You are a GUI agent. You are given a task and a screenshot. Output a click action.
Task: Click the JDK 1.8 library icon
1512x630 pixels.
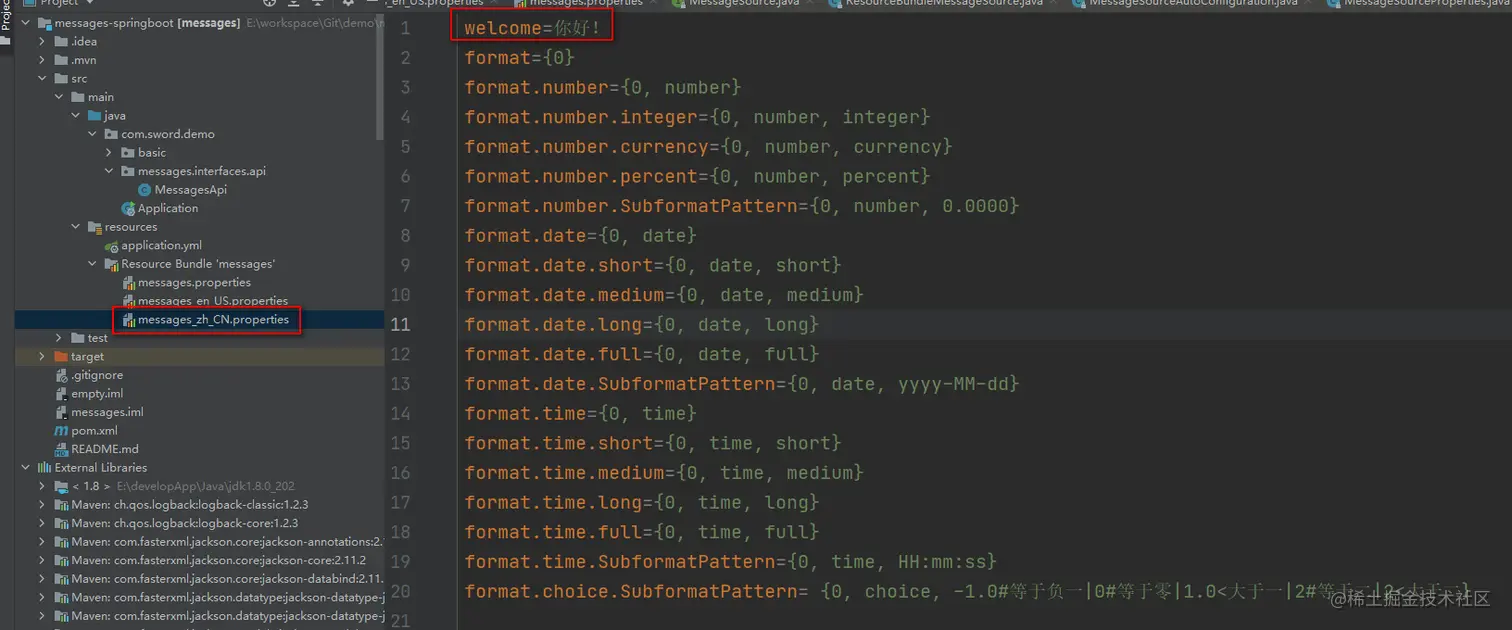61,486
